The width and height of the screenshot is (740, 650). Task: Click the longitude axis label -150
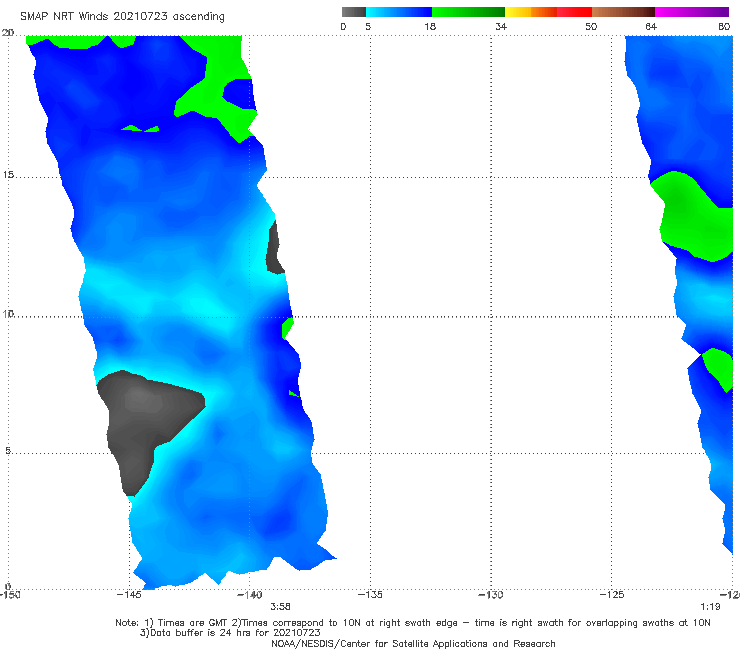click(x=10, y=595)
